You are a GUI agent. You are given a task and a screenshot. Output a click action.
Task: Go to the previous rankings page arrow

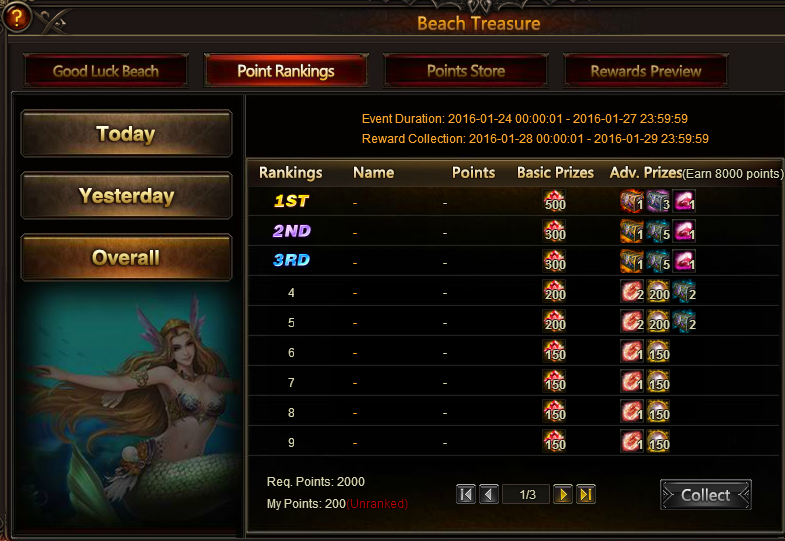click(489, 494)
